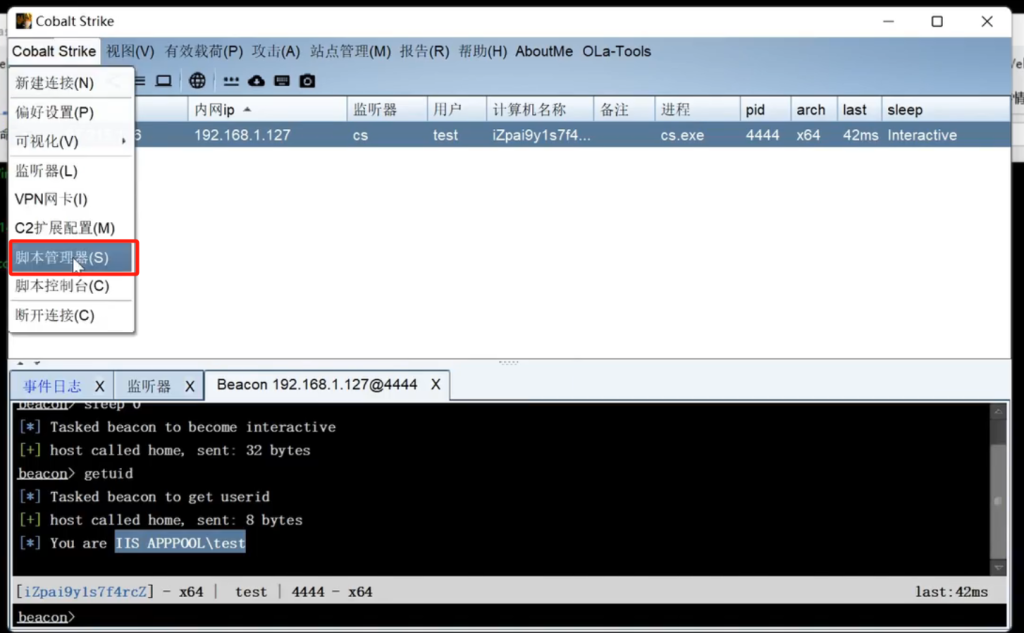Open the 帮助(H) menu
Image resolution: width=1024 pixels, height=633 pixels.
pos(483,52)
